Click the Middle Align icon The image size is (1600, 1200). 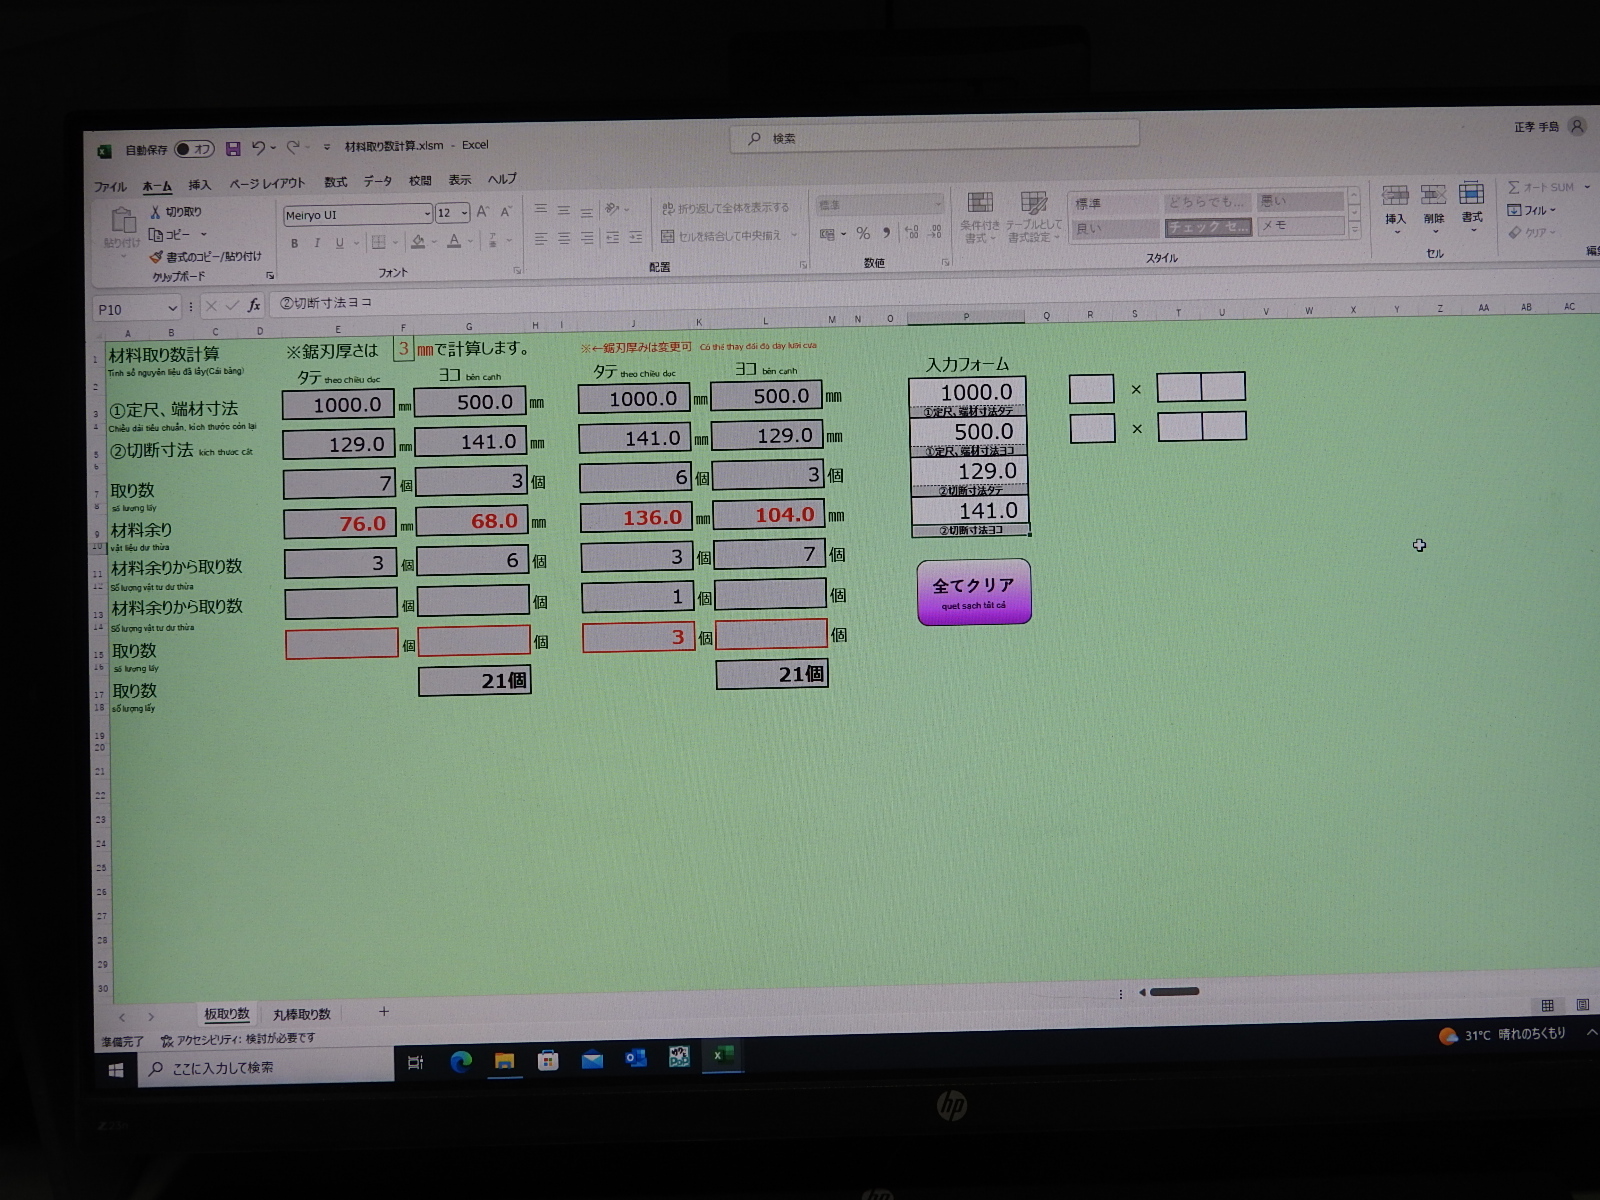tap(564, 210)
